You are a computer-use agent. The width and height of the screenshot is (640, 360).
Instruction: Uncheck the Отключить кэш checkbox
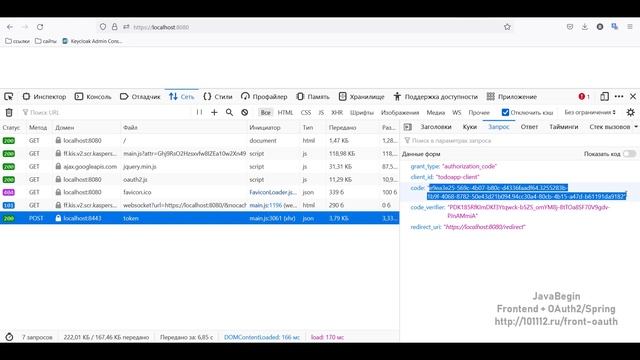505,112
